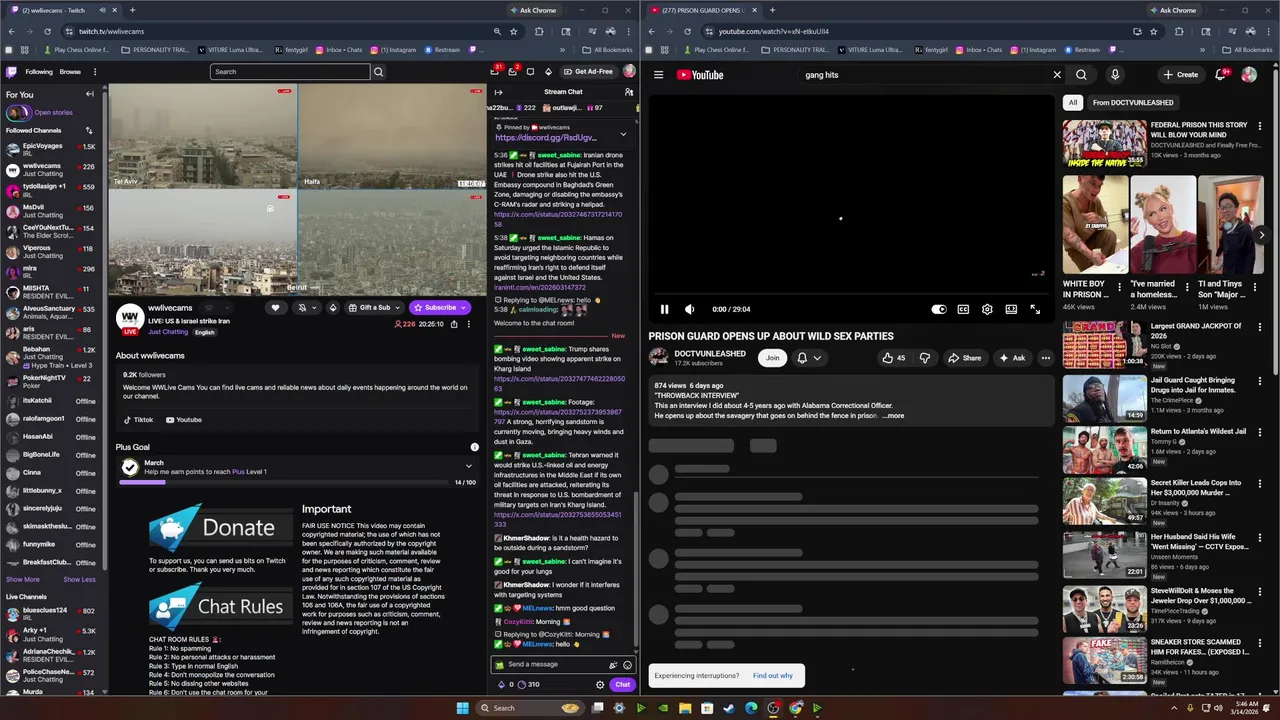1280x720 pixels.
Task: Click the YouTube search magnifier icon
Action: tap(1081, 75)
